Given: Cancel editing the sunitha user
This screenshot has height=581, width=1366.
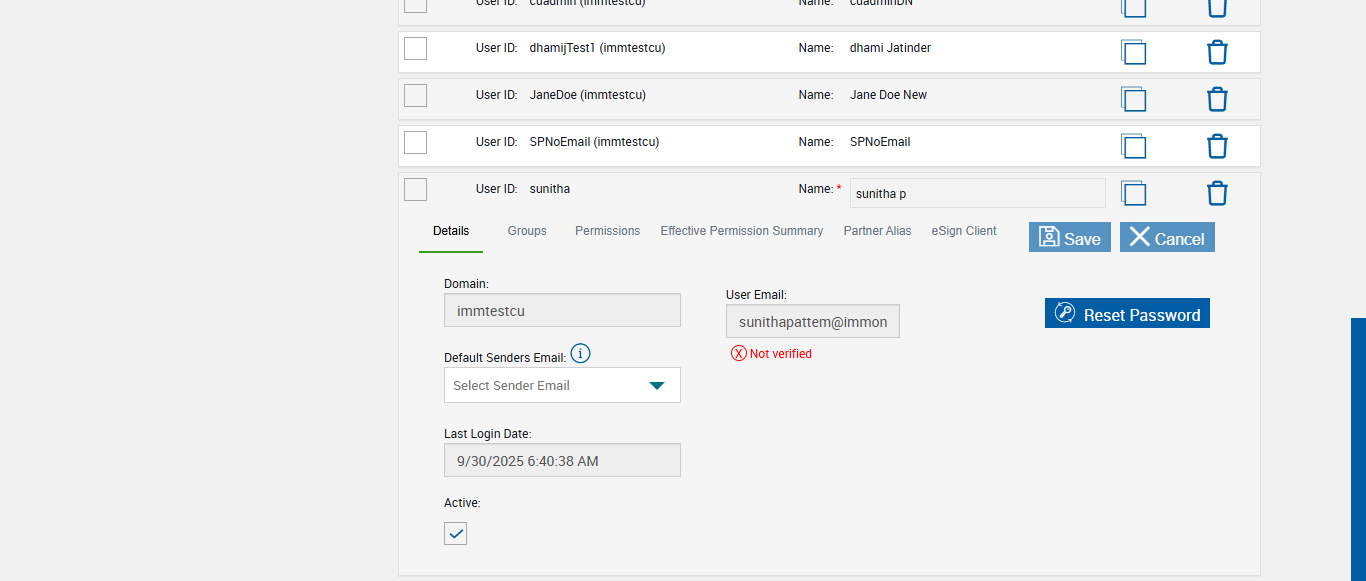Looking at the screenshot, I should [1166, 237].
